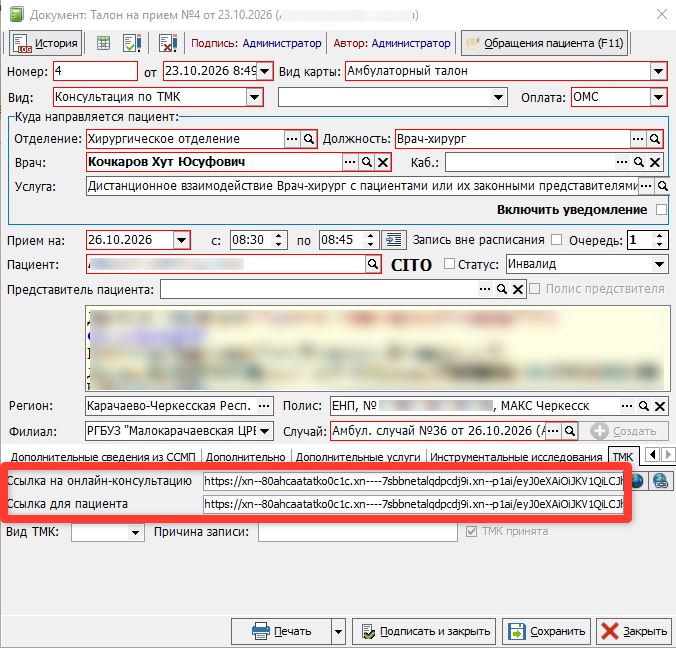Screen dimensions: 676x648
Task: Clear the Врач field with X
Action: tap(383, 162)
